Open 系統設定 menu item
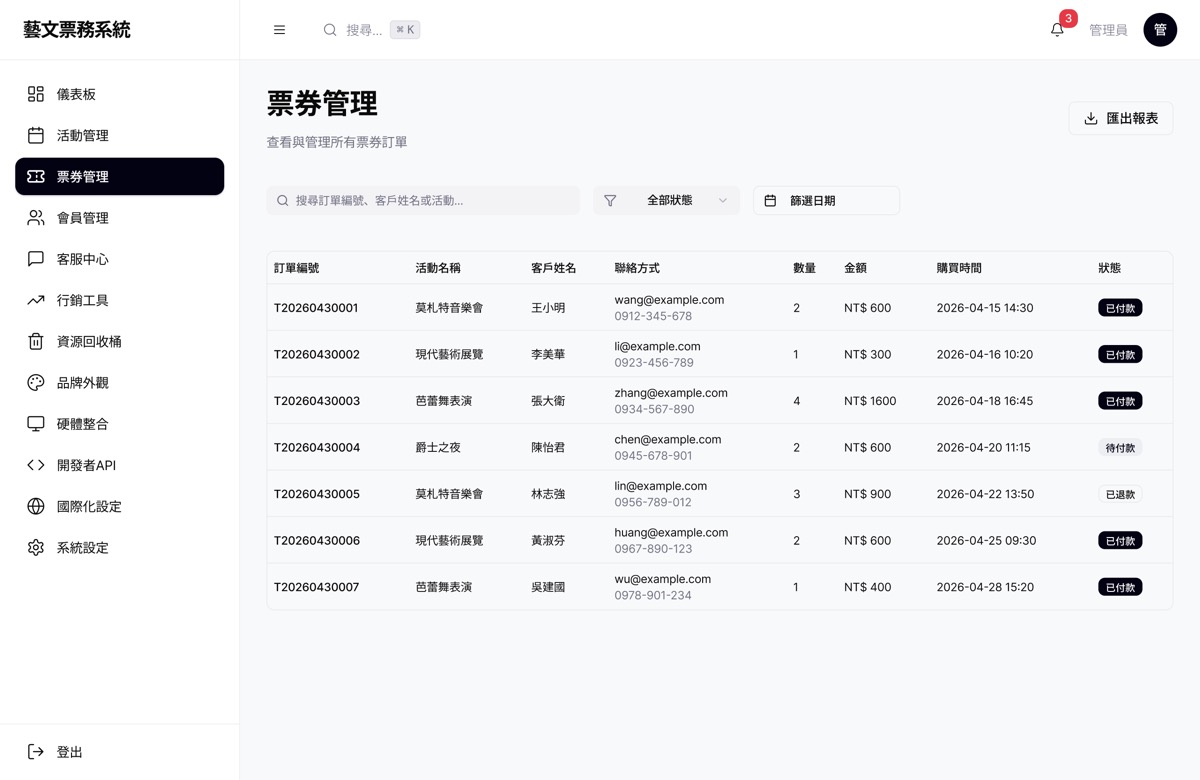Screen dimensions: 1200x780 click(120, 547)
